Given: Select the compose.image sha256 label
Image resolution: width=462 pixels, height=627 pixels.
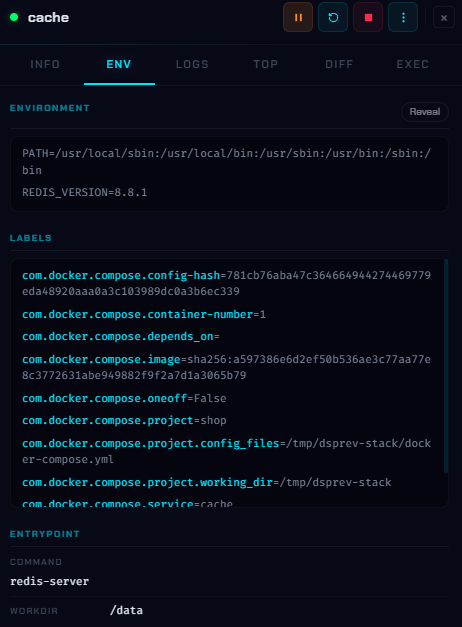Looking at the screenshot, I should click(x=226, y=367).
